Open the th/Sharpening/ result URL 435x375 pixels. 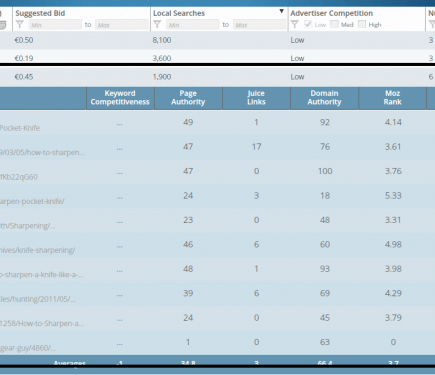(x=28, y=226)
